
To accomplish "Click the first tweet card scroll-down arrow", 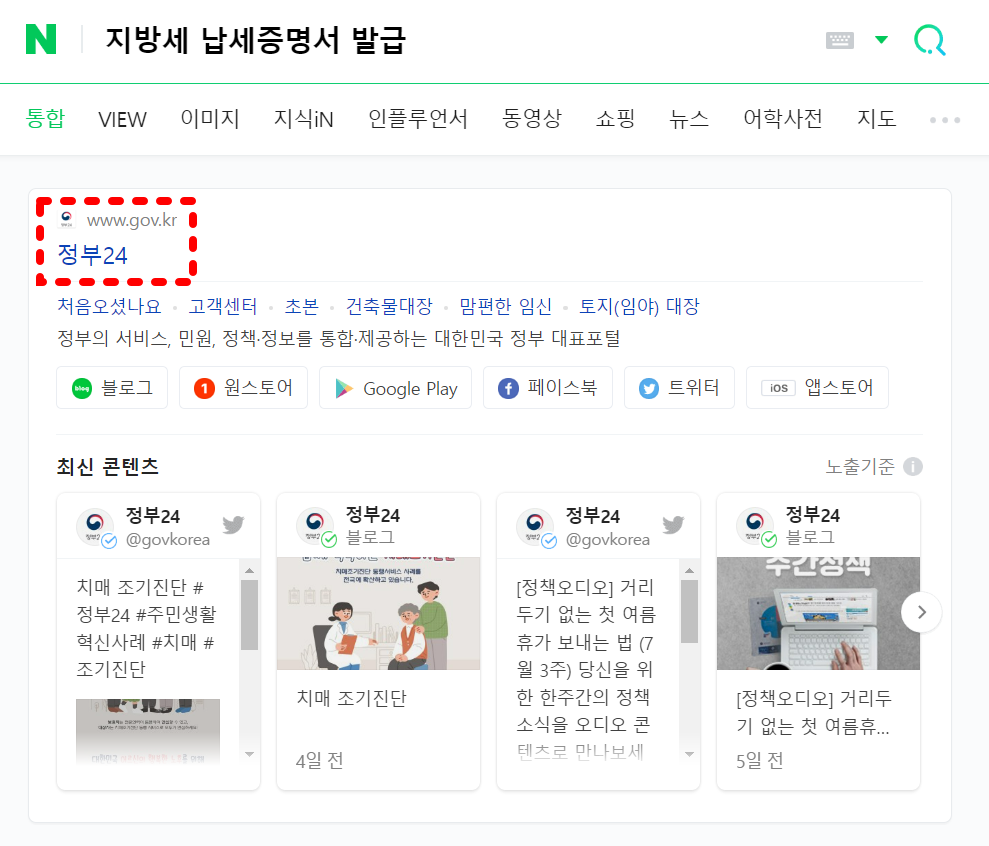I will (249, 754).
